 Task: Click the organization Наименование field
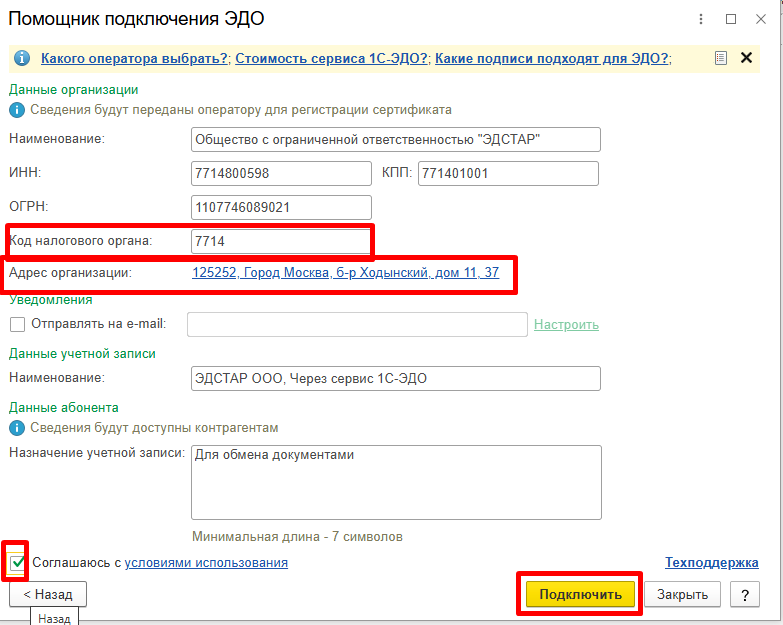point(395,140)
